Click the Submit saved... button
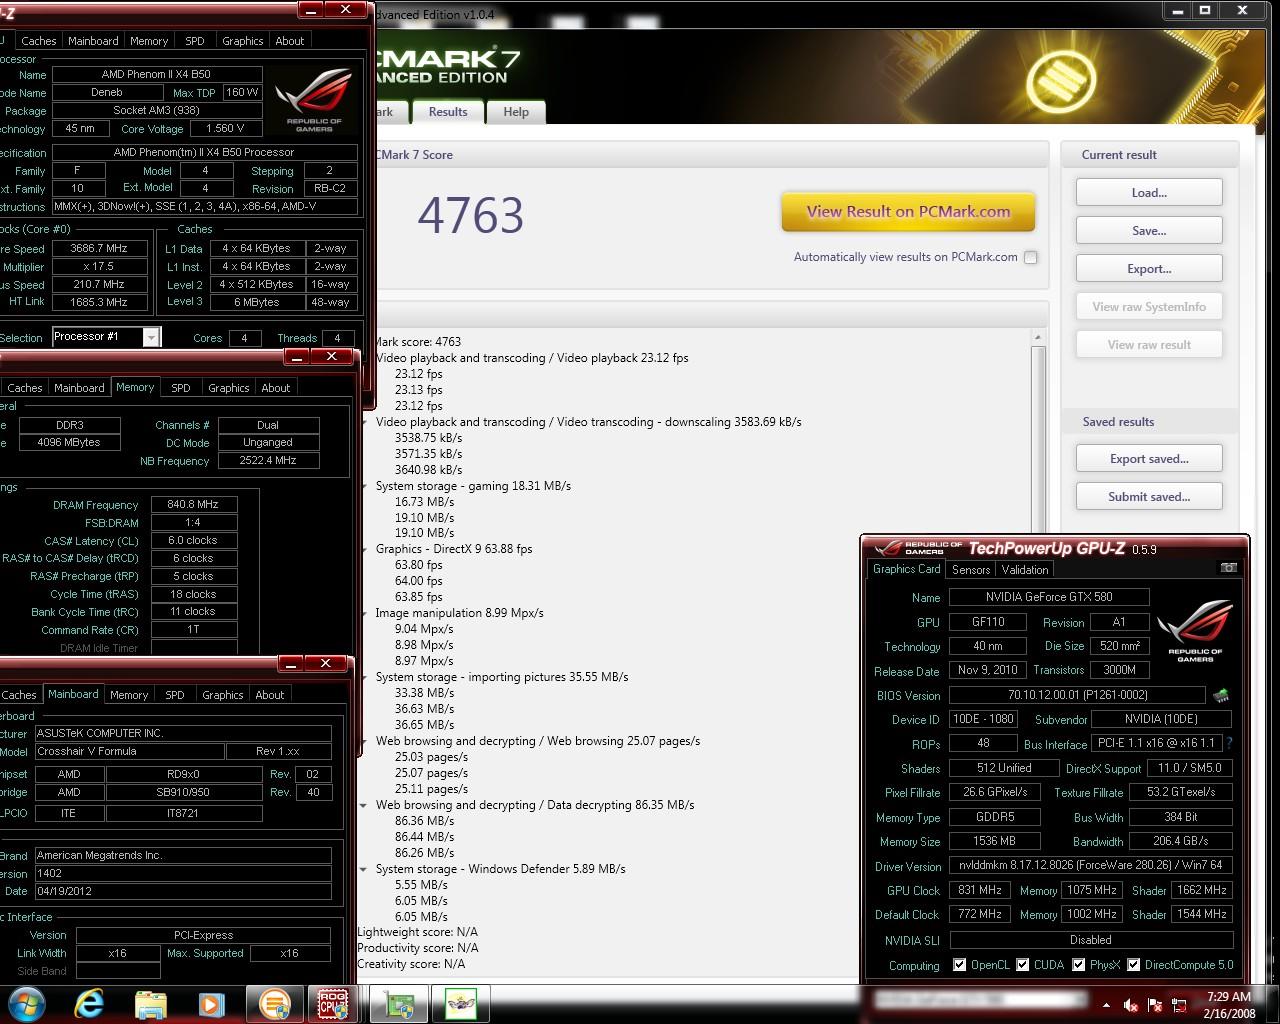Image resolution: width=1280 pixels, height=1024 pixels. pos(1149,497)
